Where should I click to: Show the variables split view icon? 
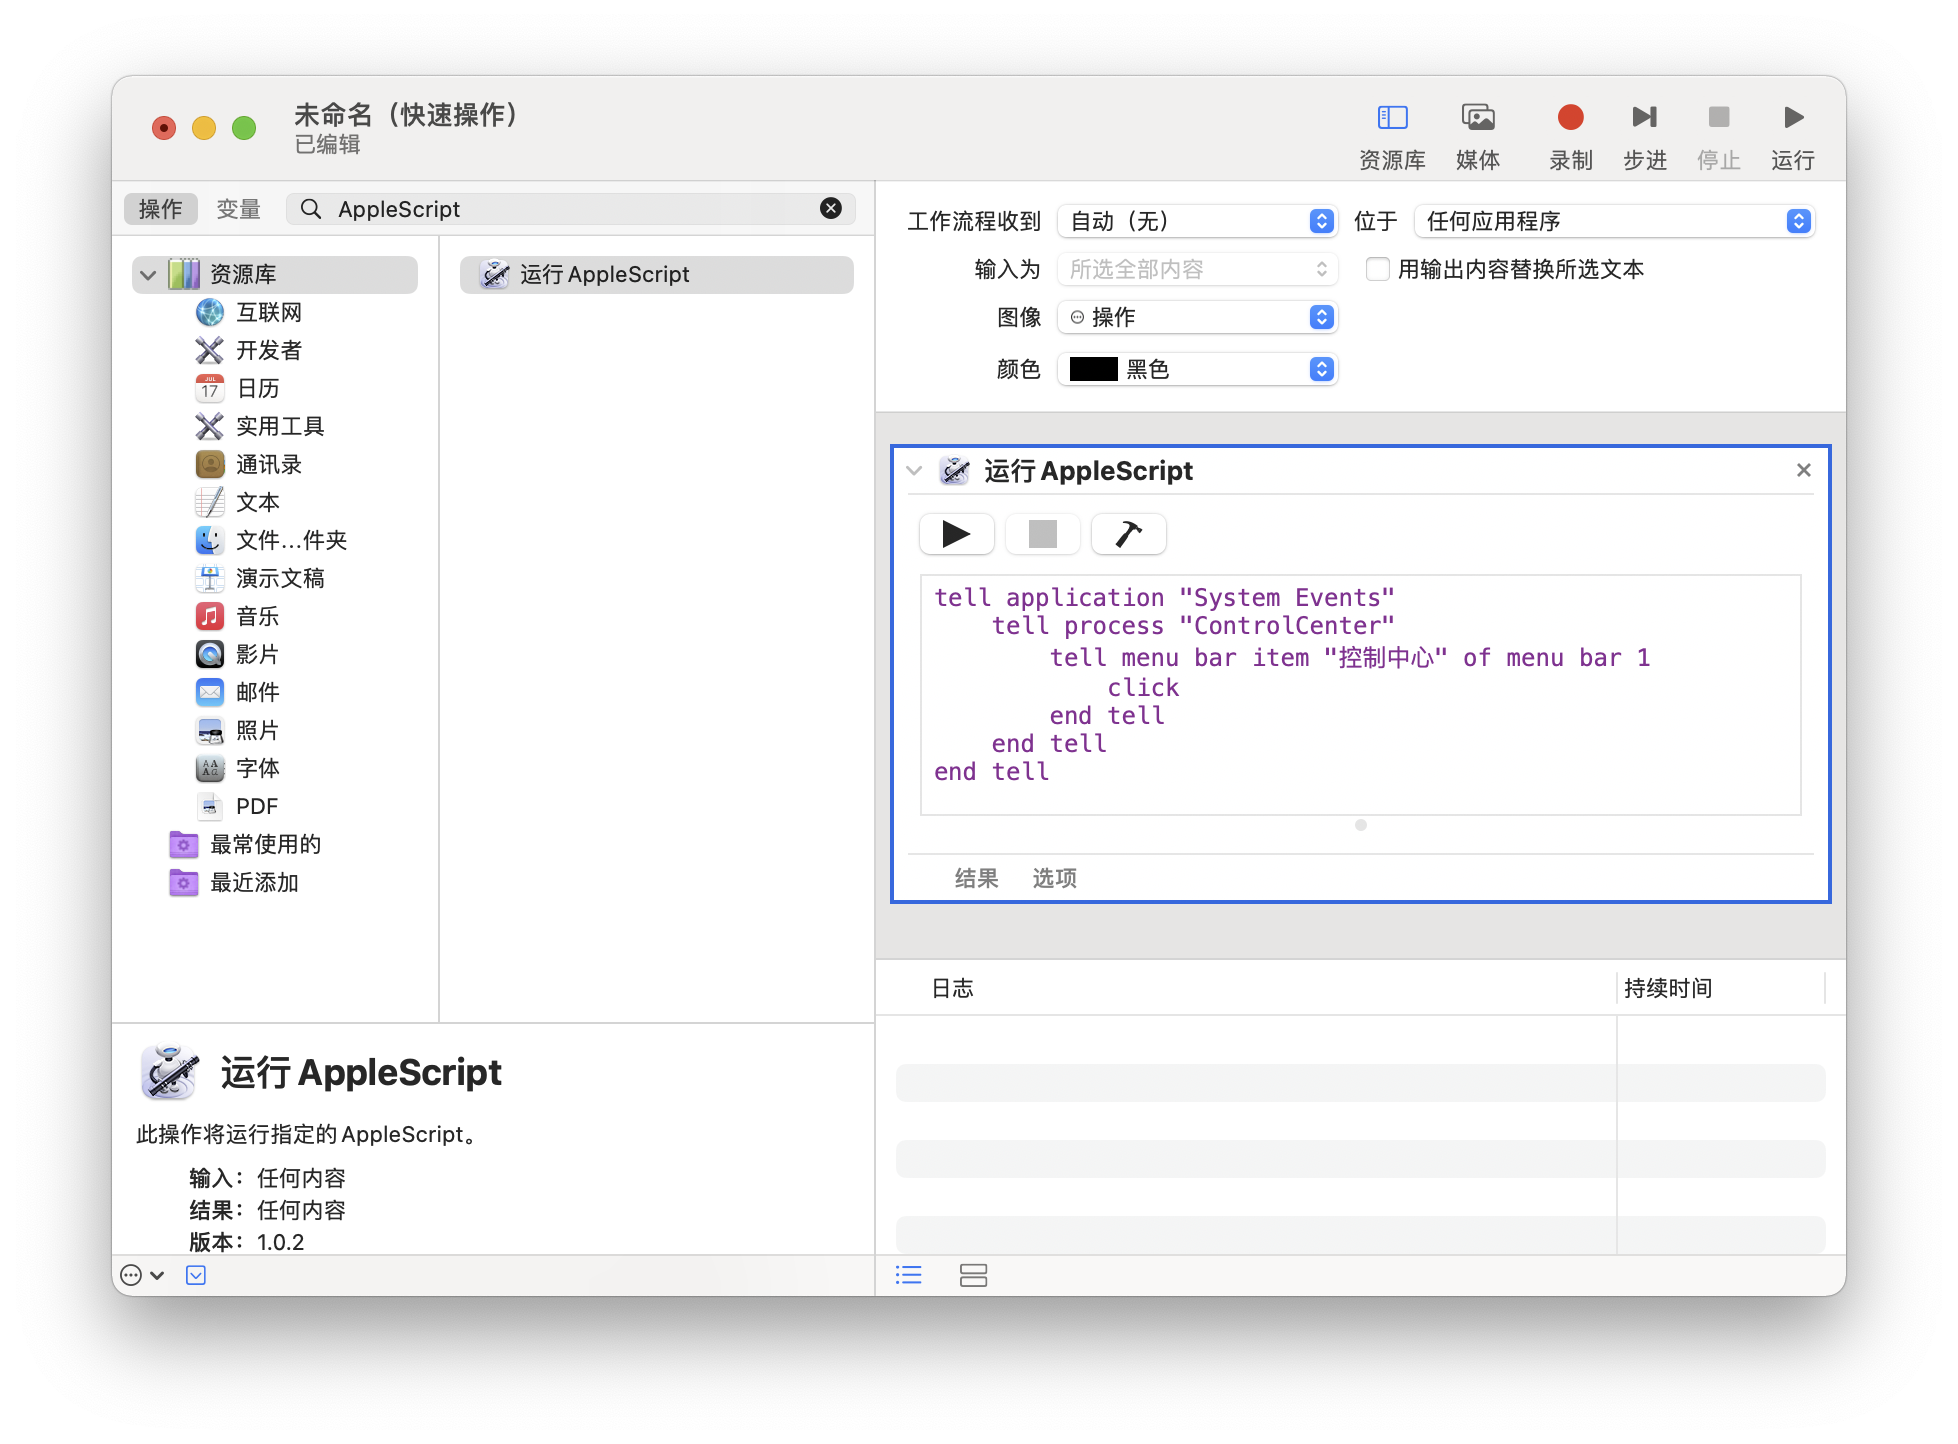tap(973, 1275)
